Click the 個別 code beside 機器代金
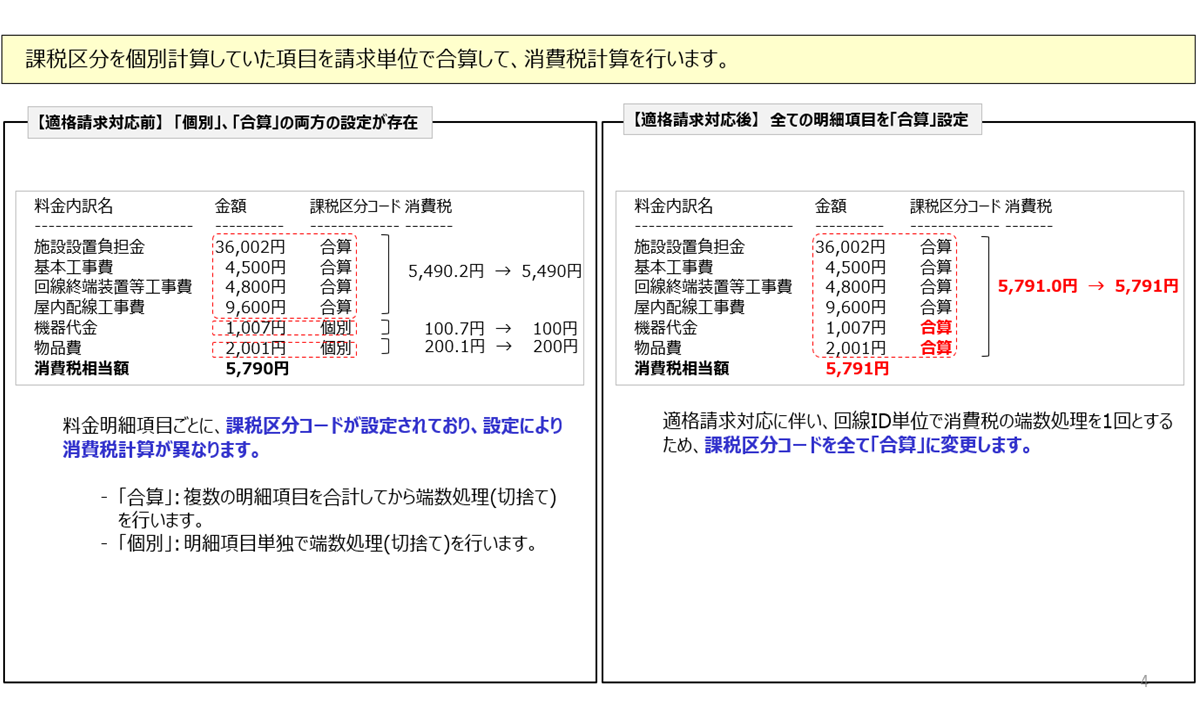 [x=336, y=328]
